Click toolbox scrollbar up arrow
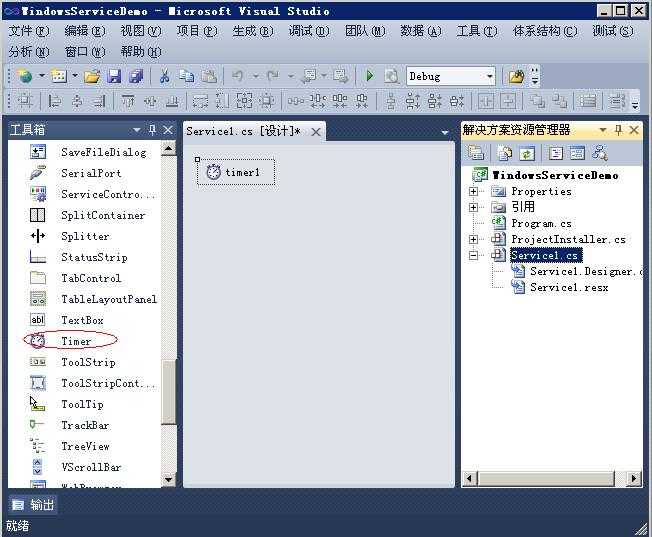Image resolution: width=652 pixels, height=537 pixels. [x=168, y=148]
